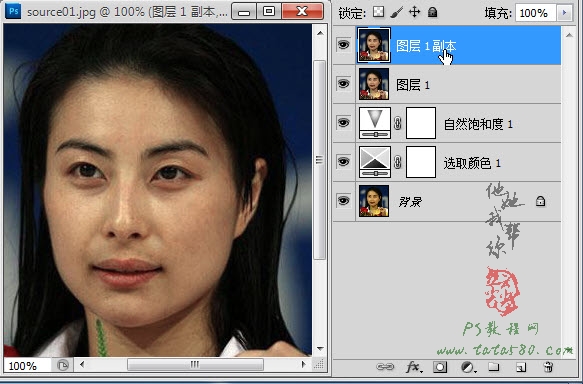Click the 选取颜色 1 layer mask thumbnail
The height and width of the screenshot is (384, 583).
coord(421,162)
